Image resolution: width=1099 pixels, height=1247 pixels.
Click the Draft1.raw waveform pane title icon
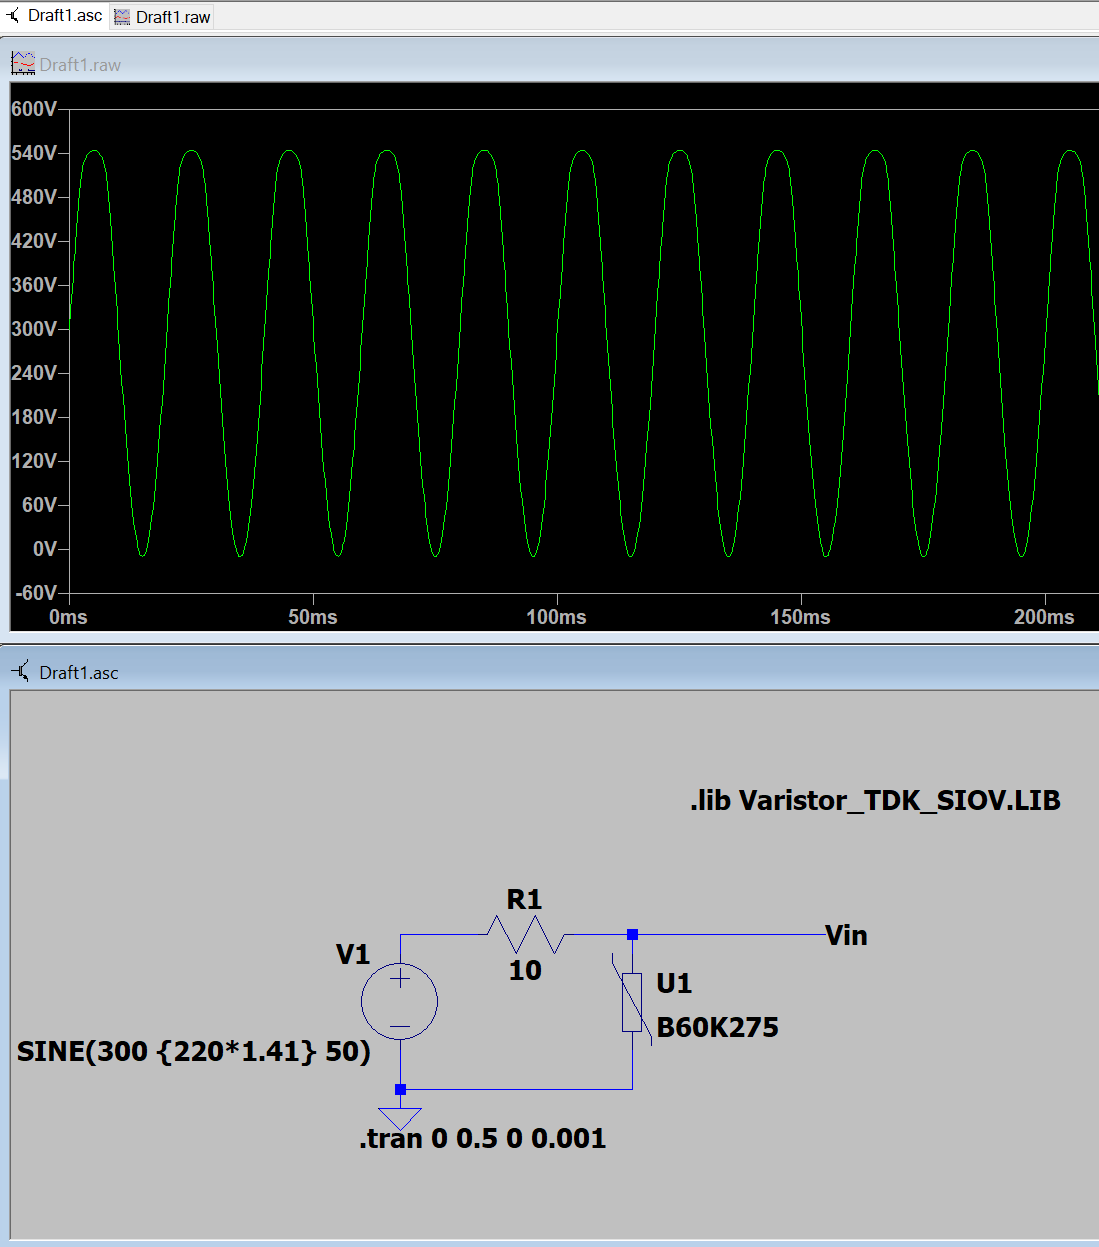[x=23, y=64]
